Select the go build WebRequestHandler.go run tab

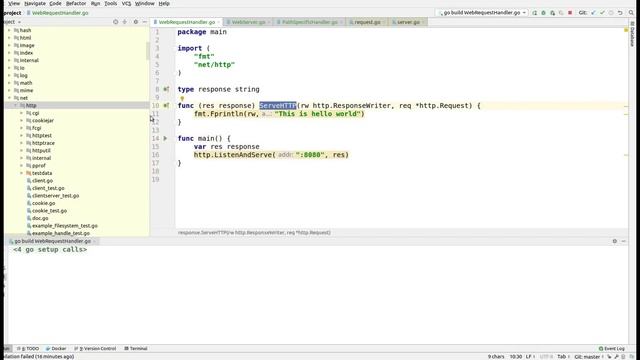pos(52,241)
